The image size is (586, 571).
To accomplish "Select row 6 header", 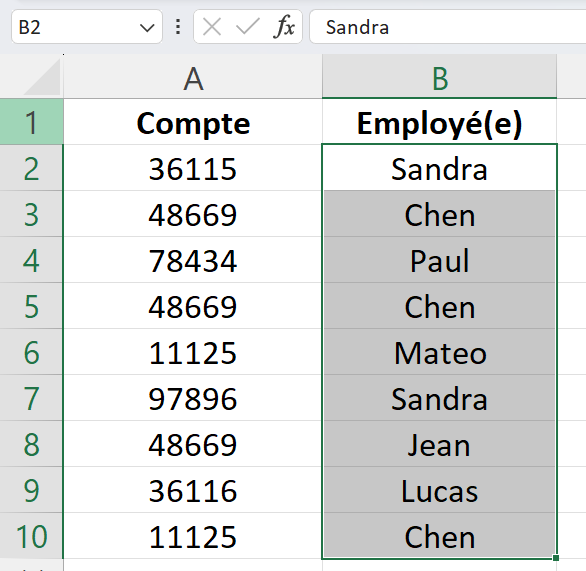I will pyautogui.click(x=31, y=352).
